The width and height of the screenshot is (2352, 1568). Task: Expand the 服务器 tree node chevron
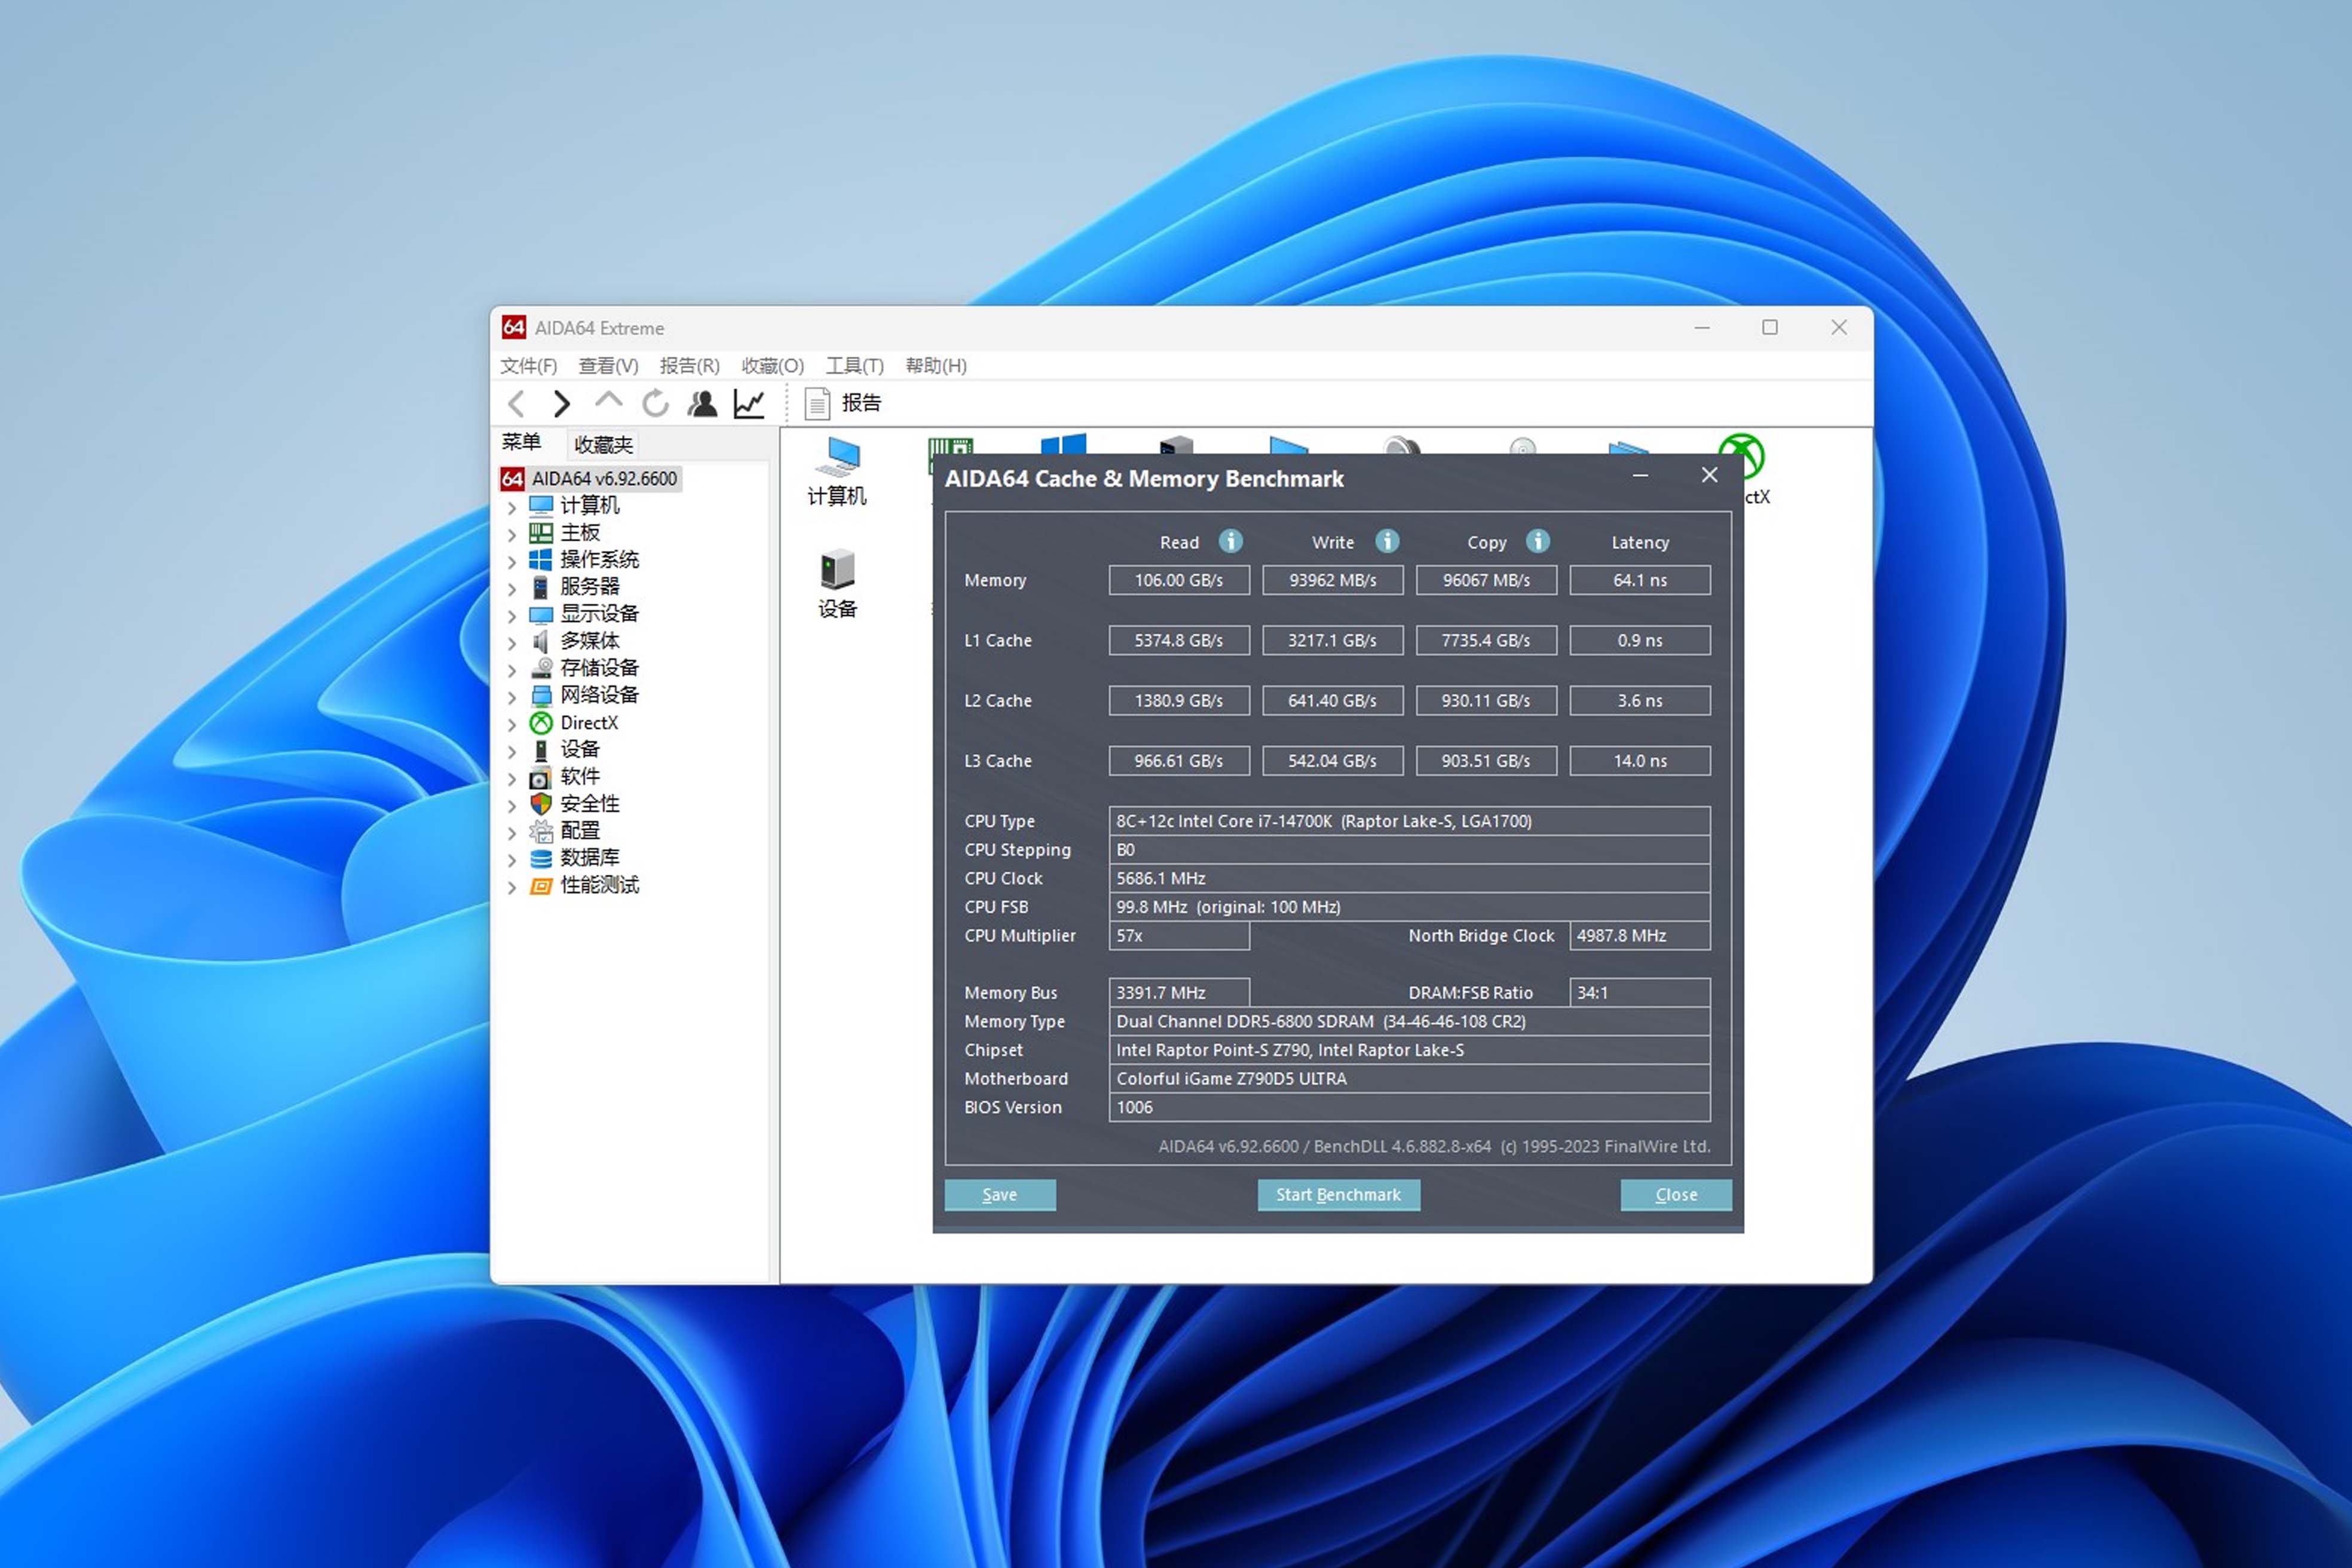(x=512, y=588)
